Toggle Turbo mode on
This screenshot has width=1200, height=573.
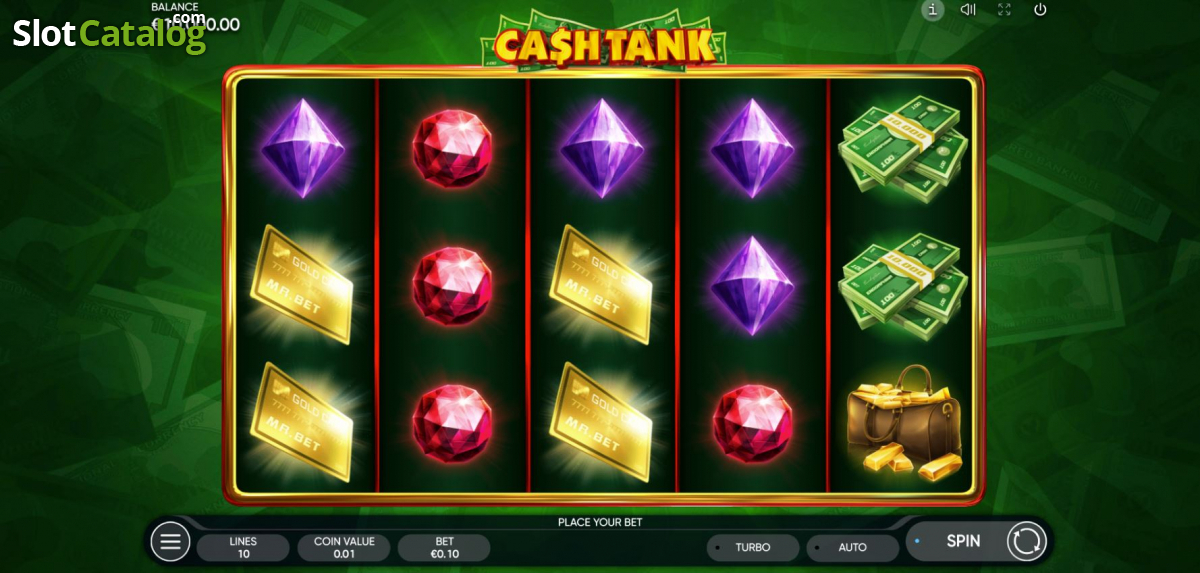(753, 548)
